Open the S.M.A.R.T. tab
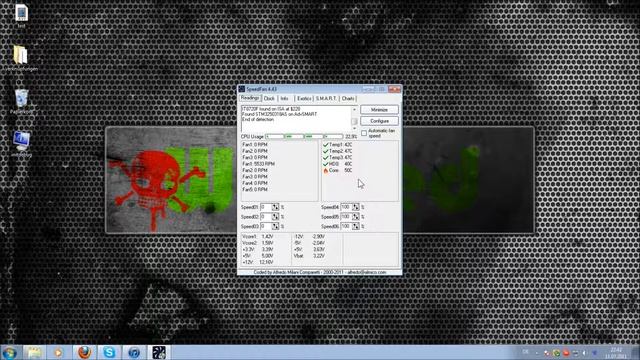Screen dimensions: 640x360 pos(326,99)
